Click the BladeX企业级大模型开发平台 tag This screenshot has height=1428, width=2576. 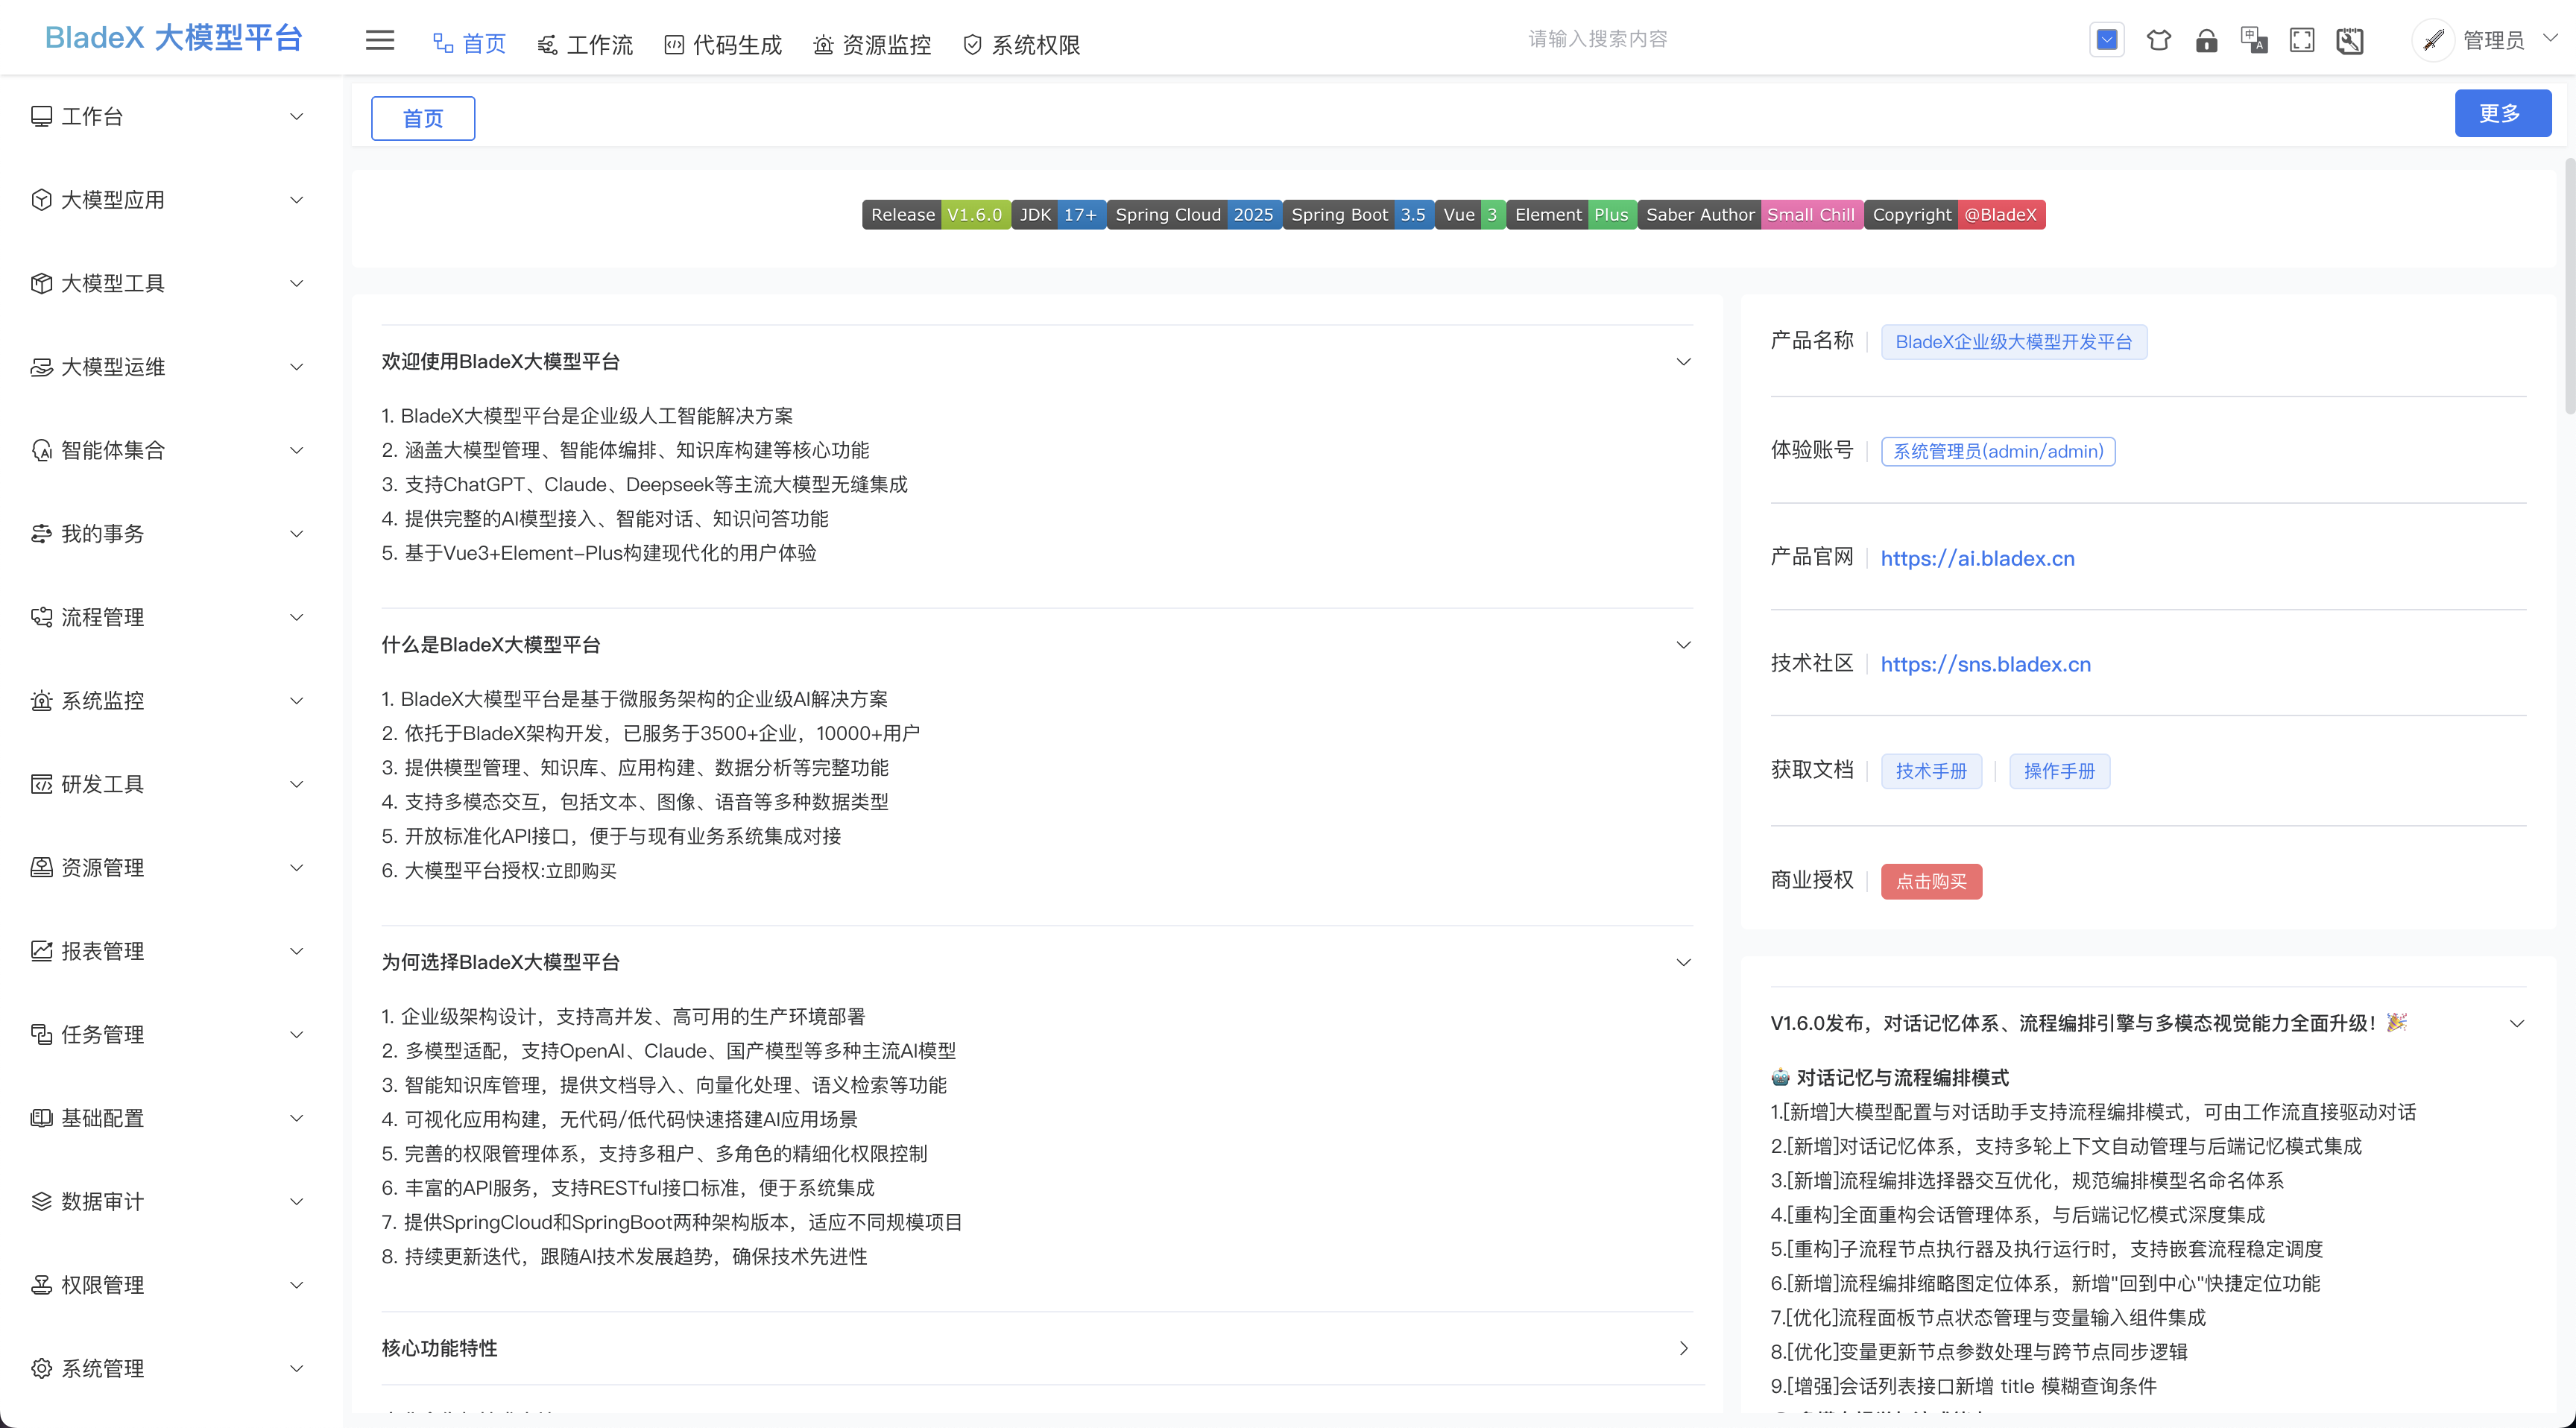click(x=2013, y=342)
